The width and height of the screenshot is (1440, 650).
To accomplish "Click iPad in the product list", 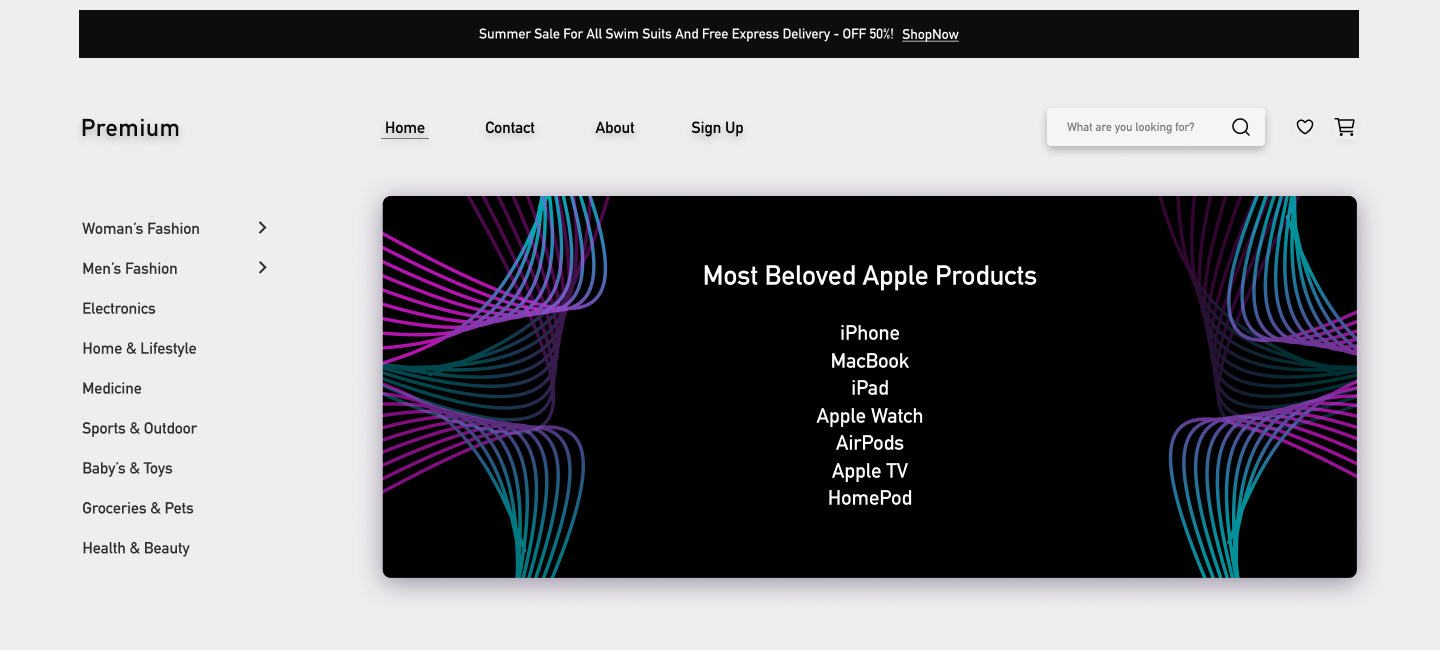I will coord(870,388).
